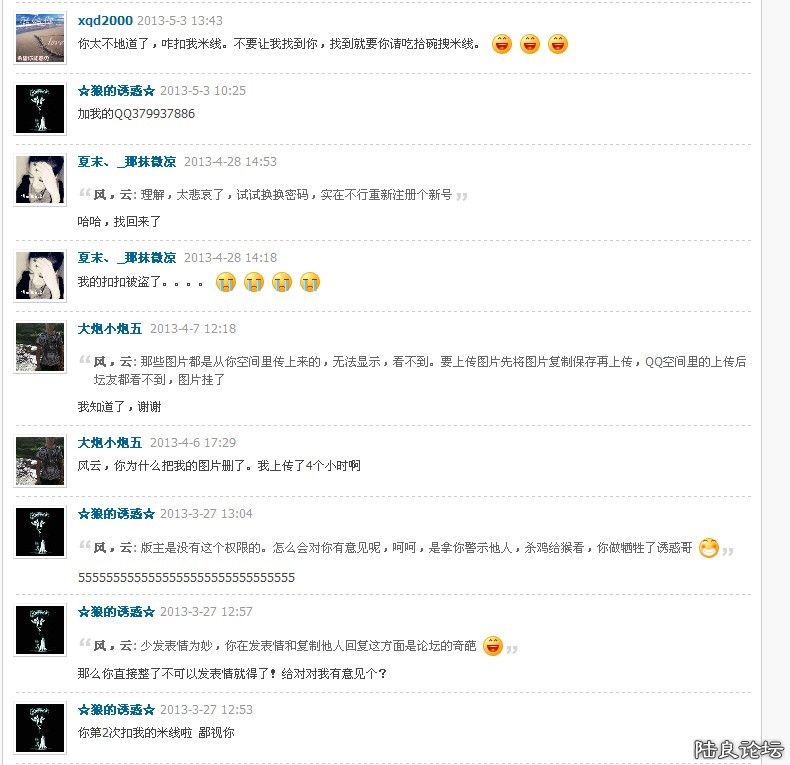Open xqd2000's profile username link
This screenshot has width=790, height=765.
(x=105, y=20)
